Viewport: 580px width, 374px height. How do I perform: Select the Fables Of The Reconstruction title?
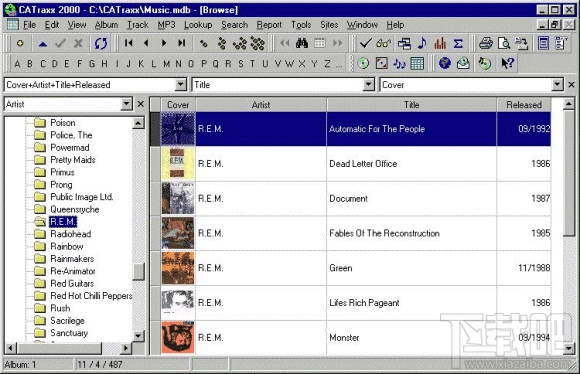coord(384,233)
